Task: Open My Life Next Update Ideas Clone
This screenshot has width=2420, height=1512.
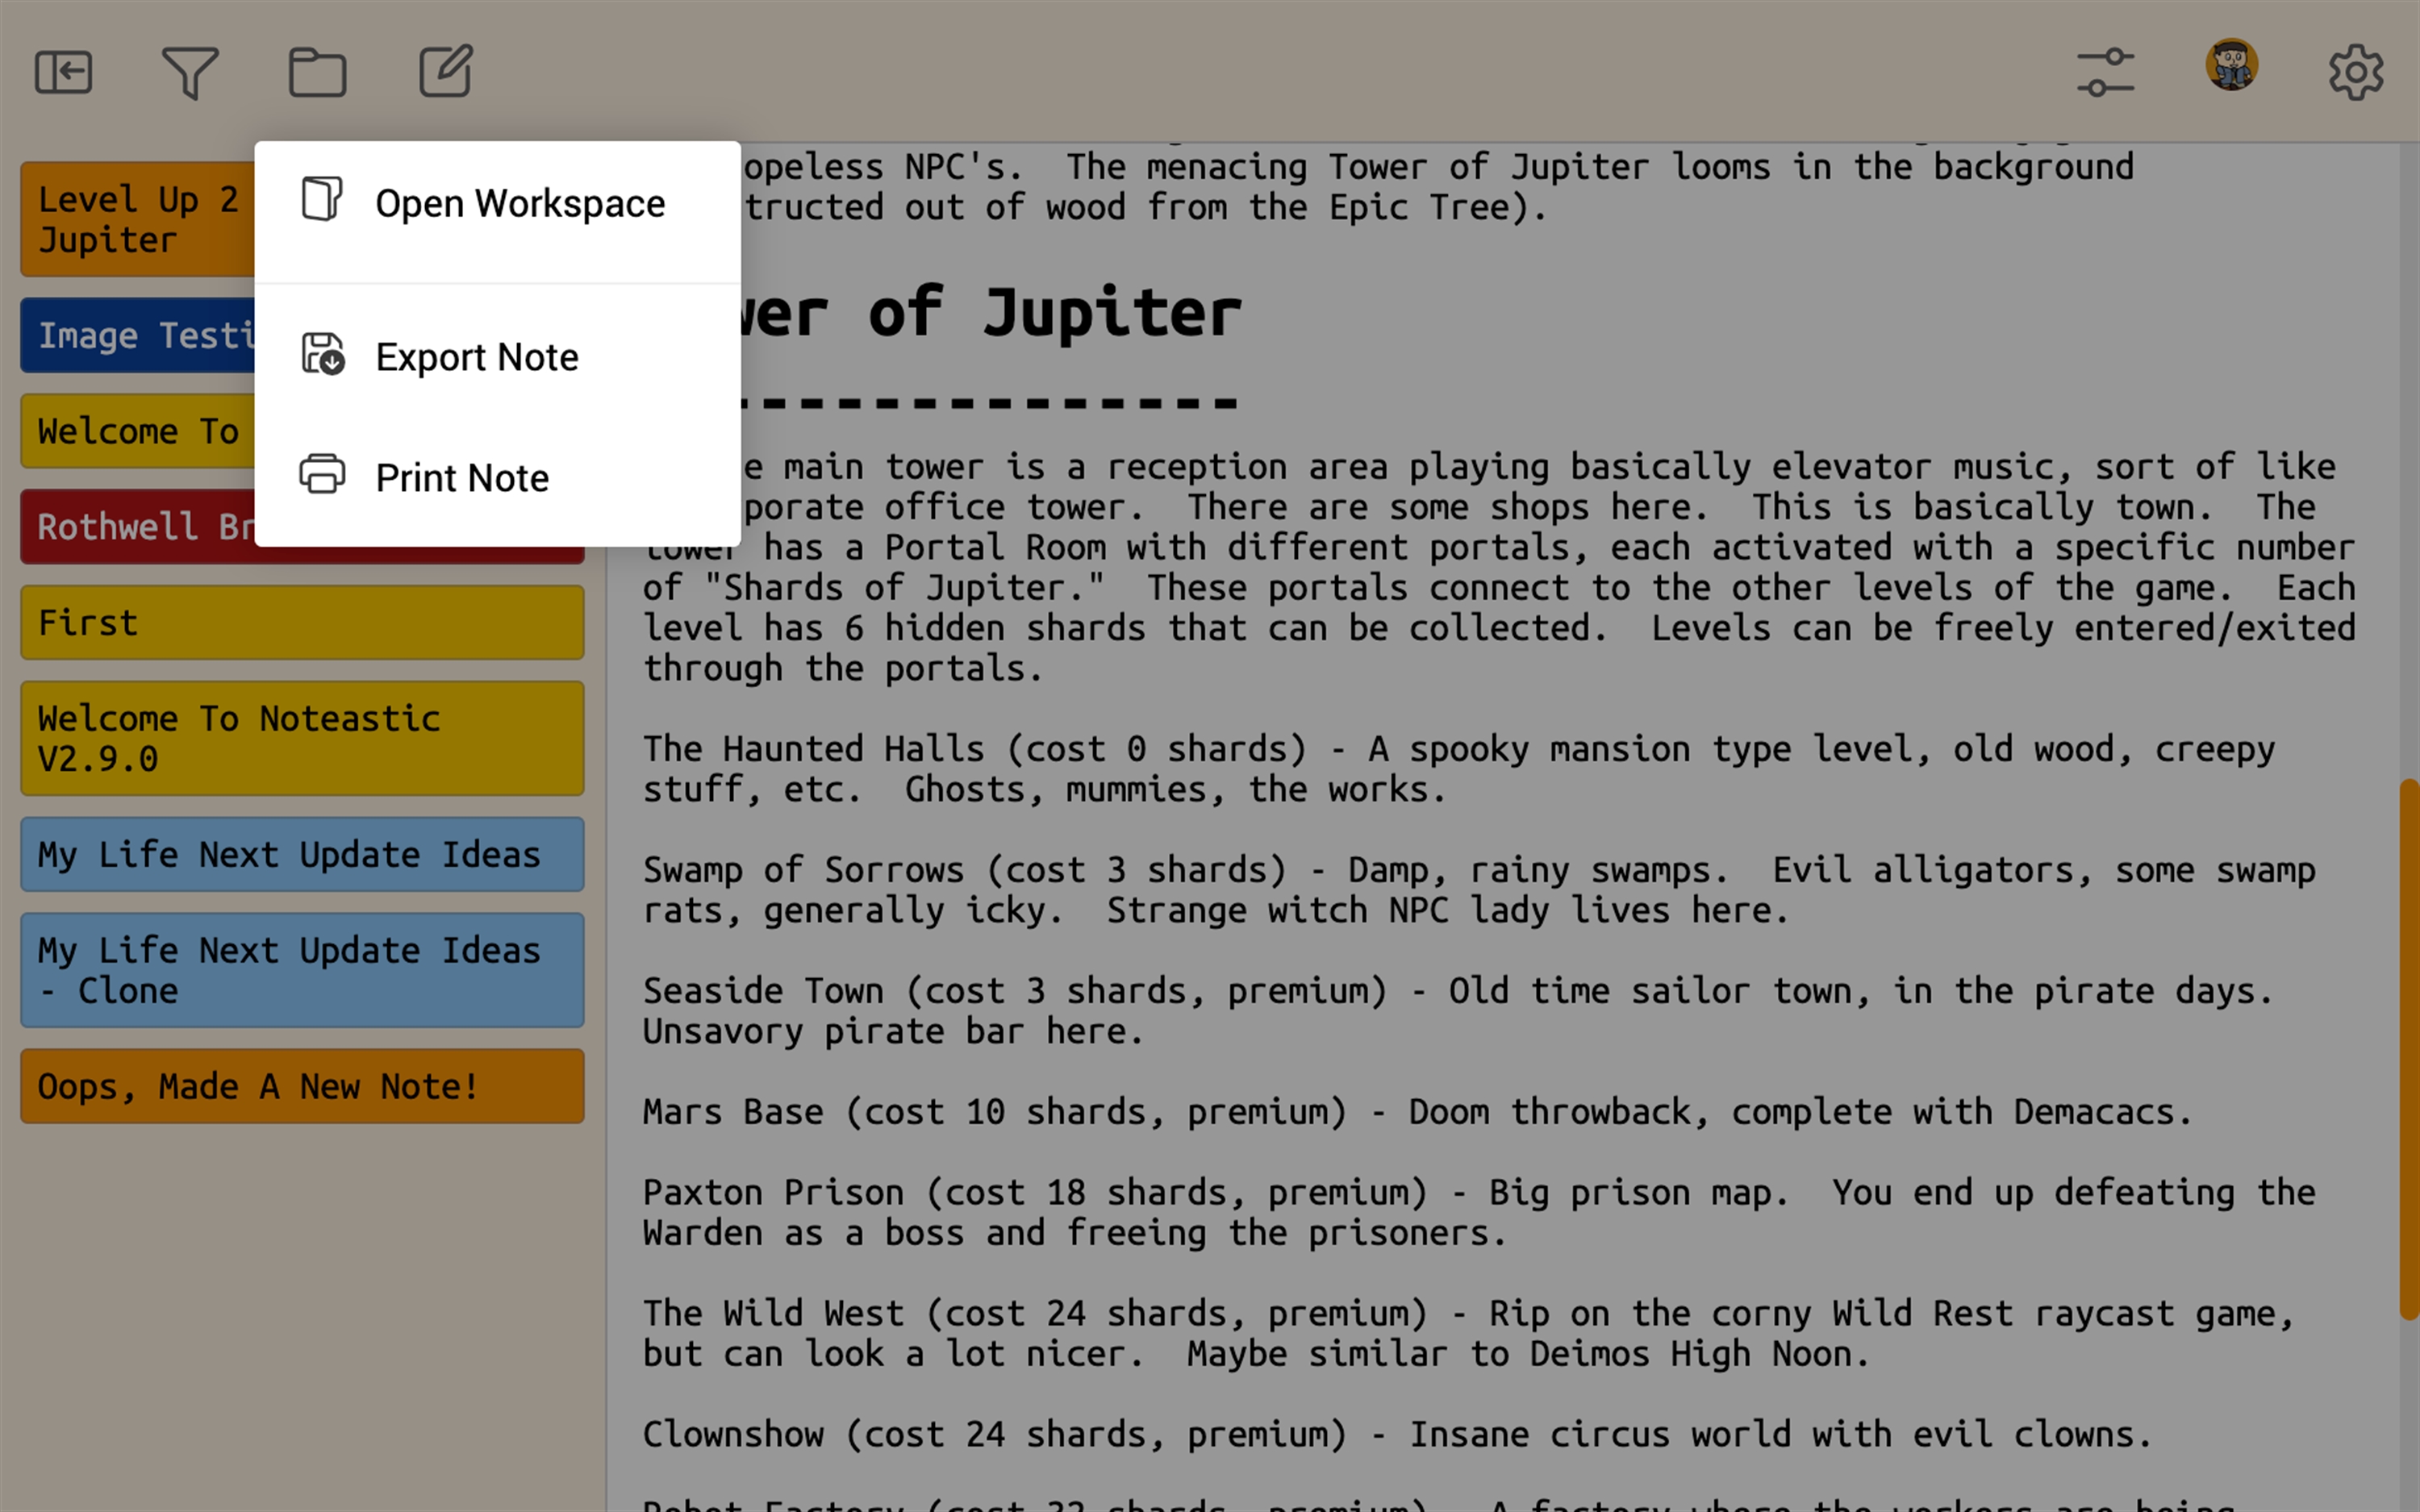Action: click(x=302, y=969)
